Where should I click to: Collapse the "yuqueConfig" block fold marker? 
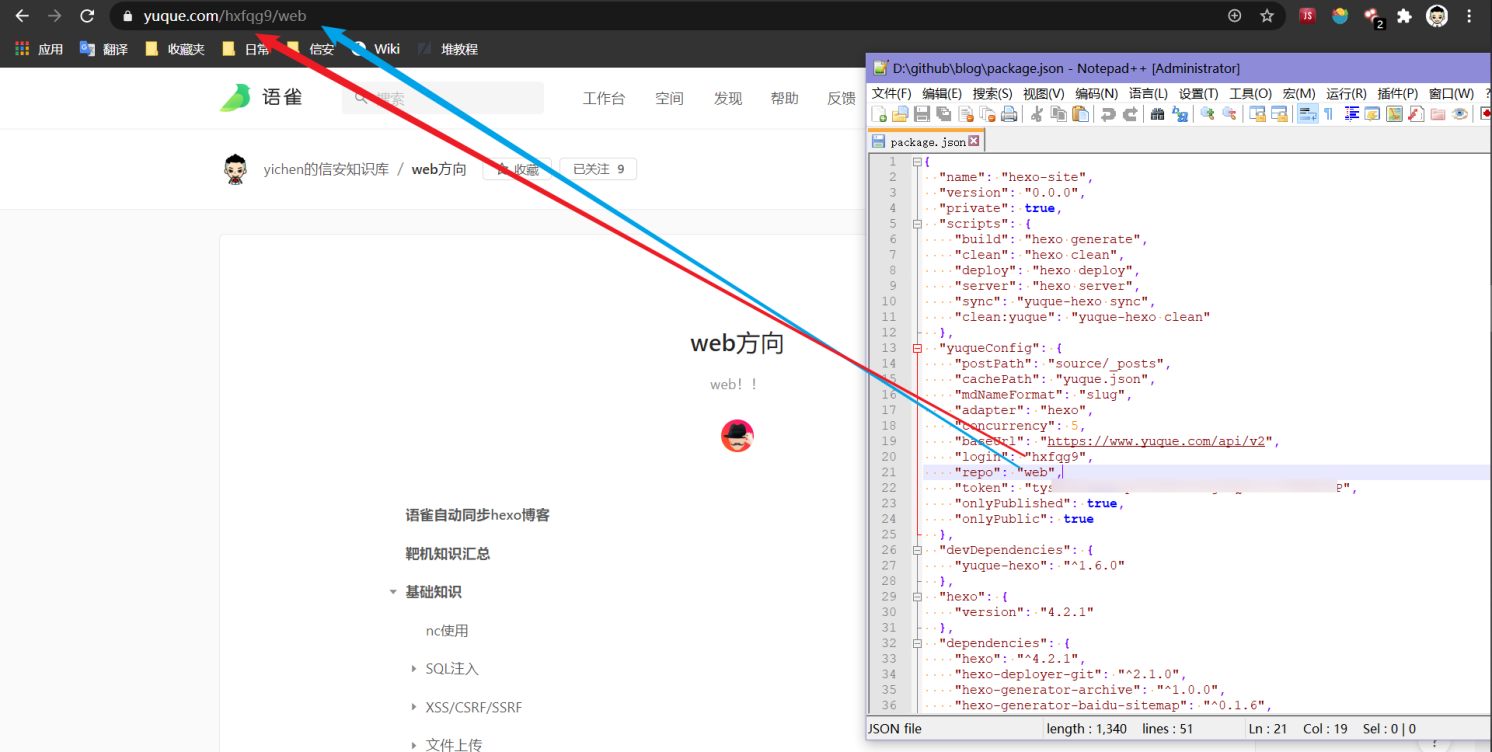pyautogui.click(x=917, y=348)
